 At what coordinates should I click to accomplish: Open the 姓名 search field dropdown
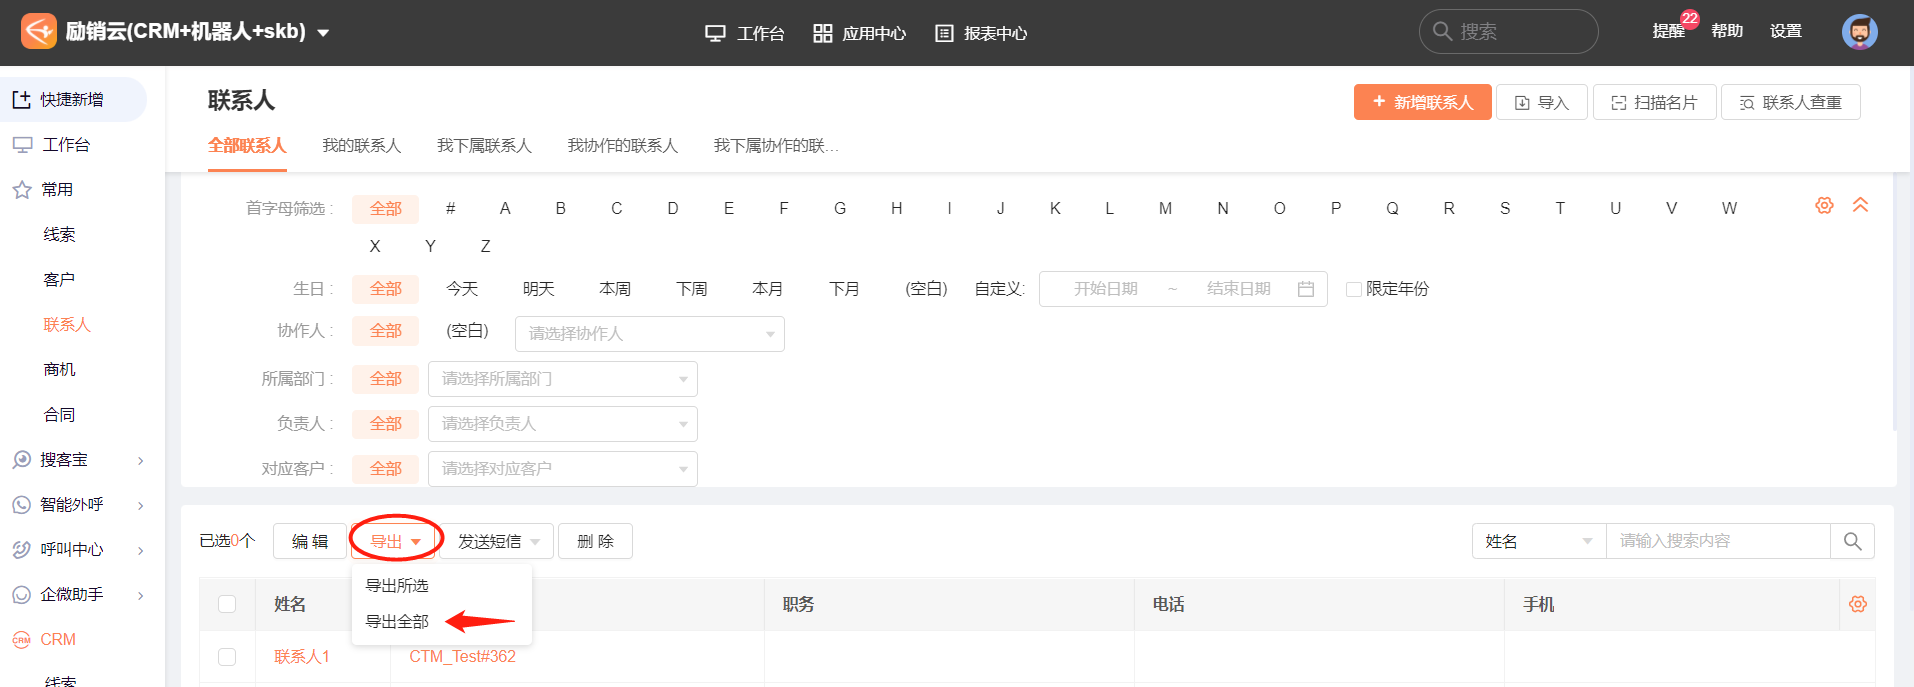point(1539,541)
